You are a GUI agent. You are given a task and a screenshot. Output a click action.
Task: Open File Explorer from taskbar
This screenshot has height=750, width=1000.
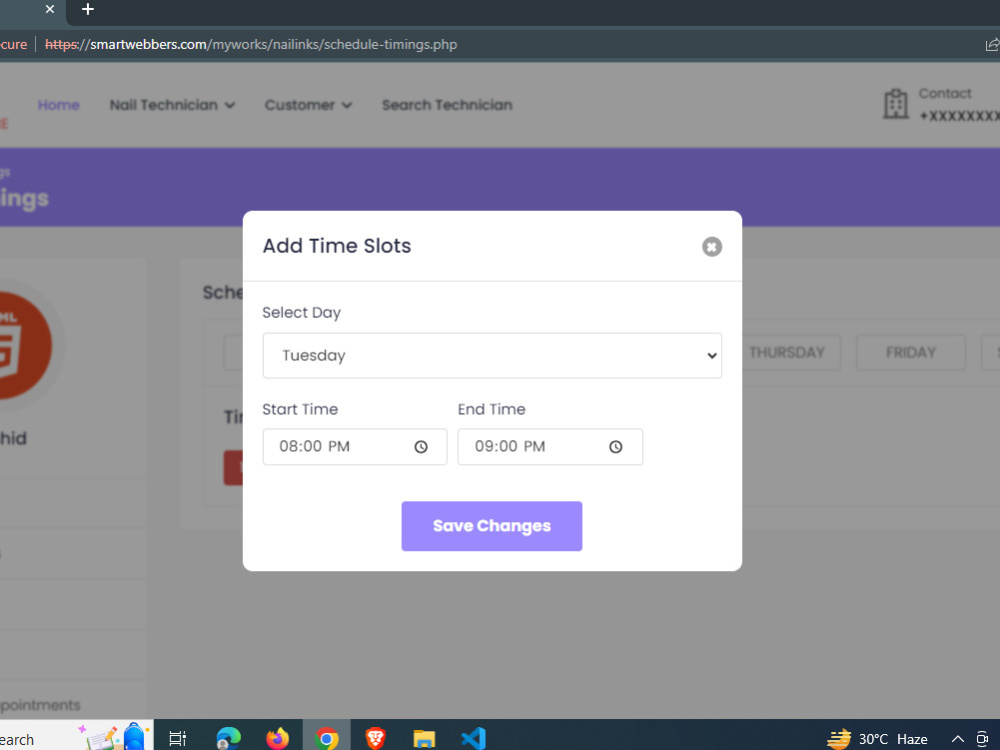point(424,738)
